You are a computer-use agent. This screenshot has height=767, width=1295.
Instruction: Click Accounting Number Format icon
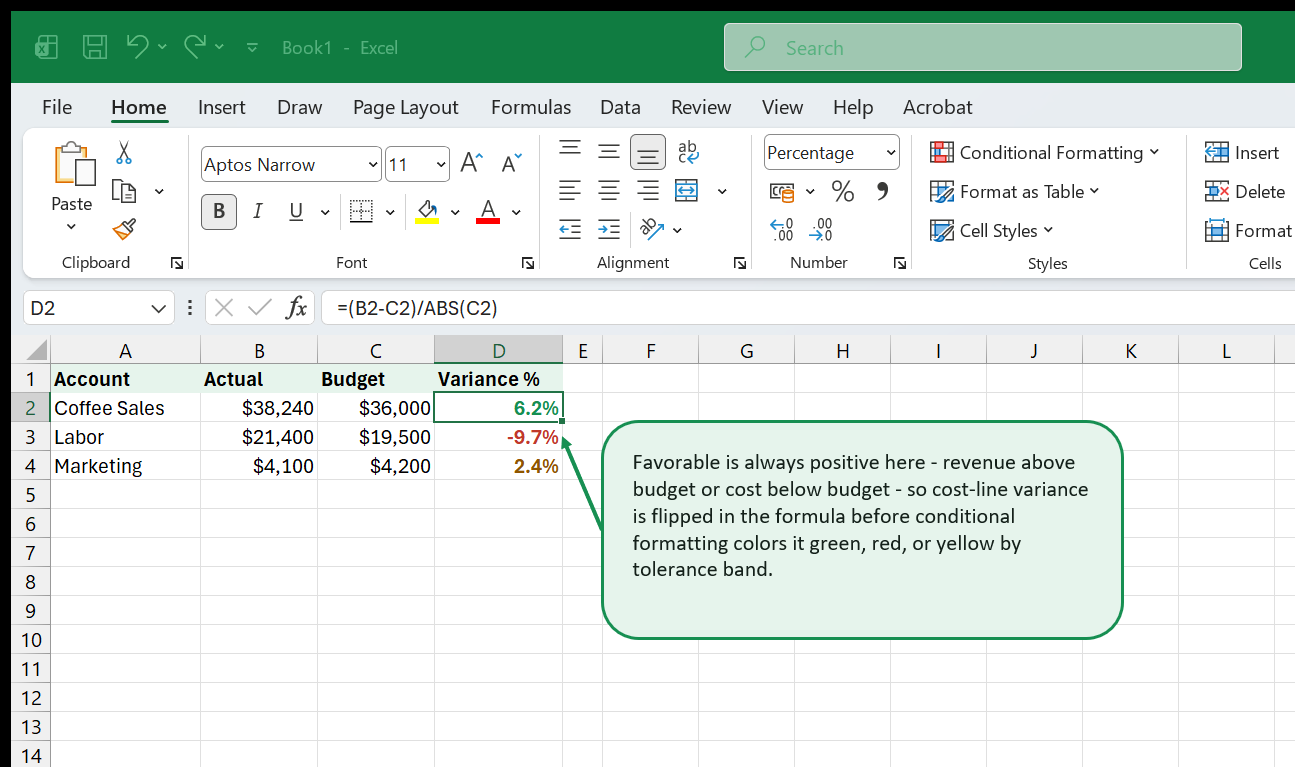[783, 190]
